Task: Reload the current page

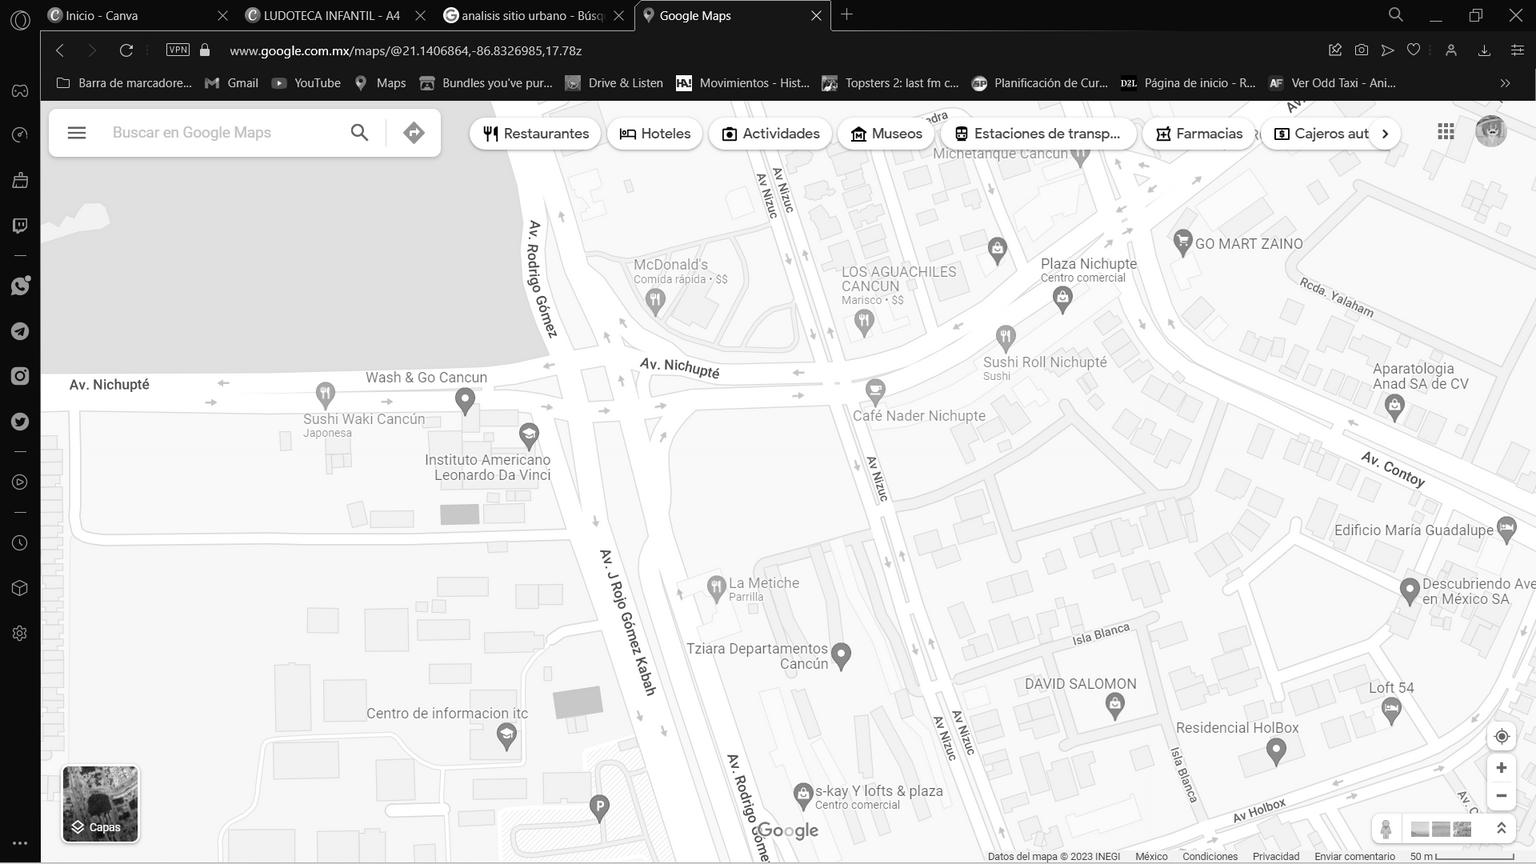Action: 126,50
